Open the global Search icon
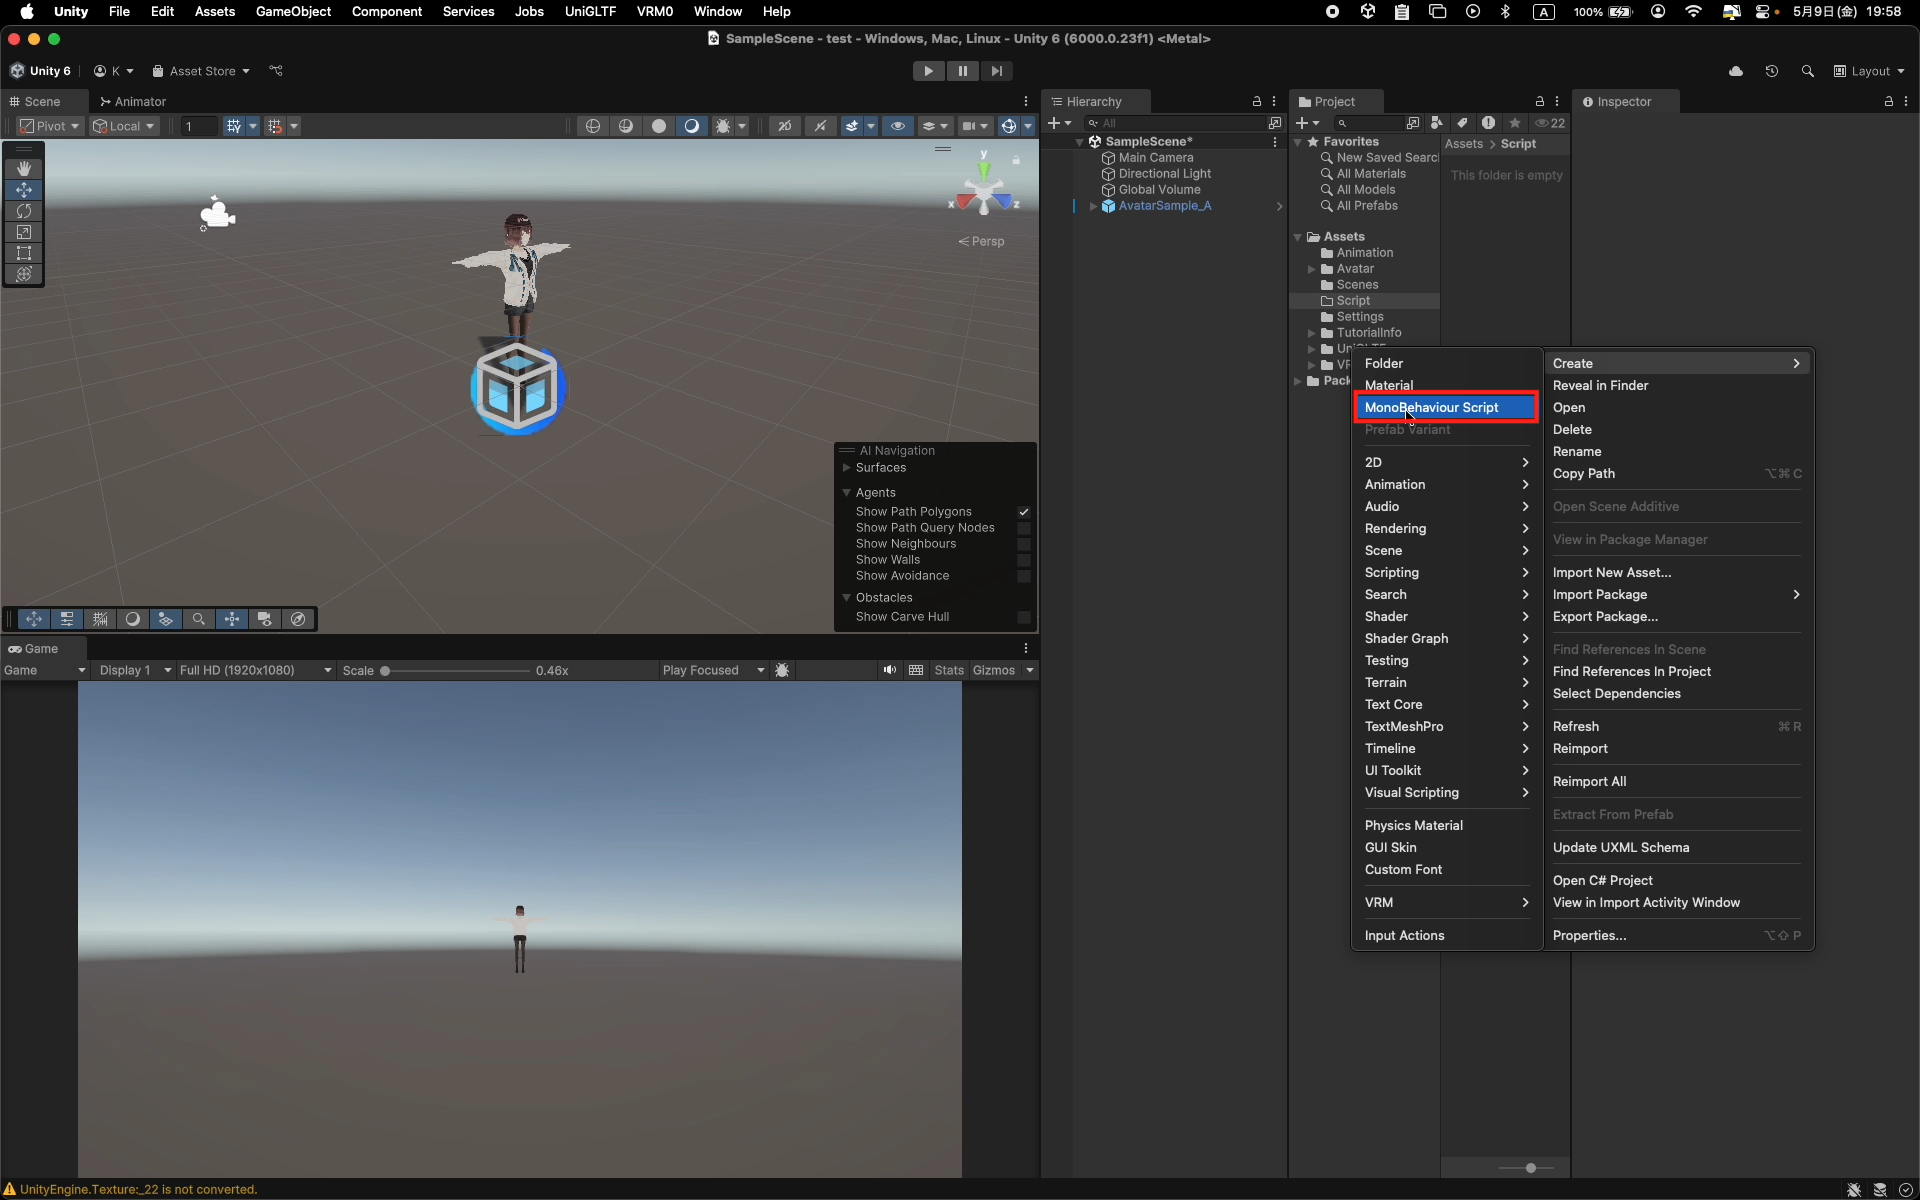The width and height of the screenshot is (1920, 1200). point(1807,71)
